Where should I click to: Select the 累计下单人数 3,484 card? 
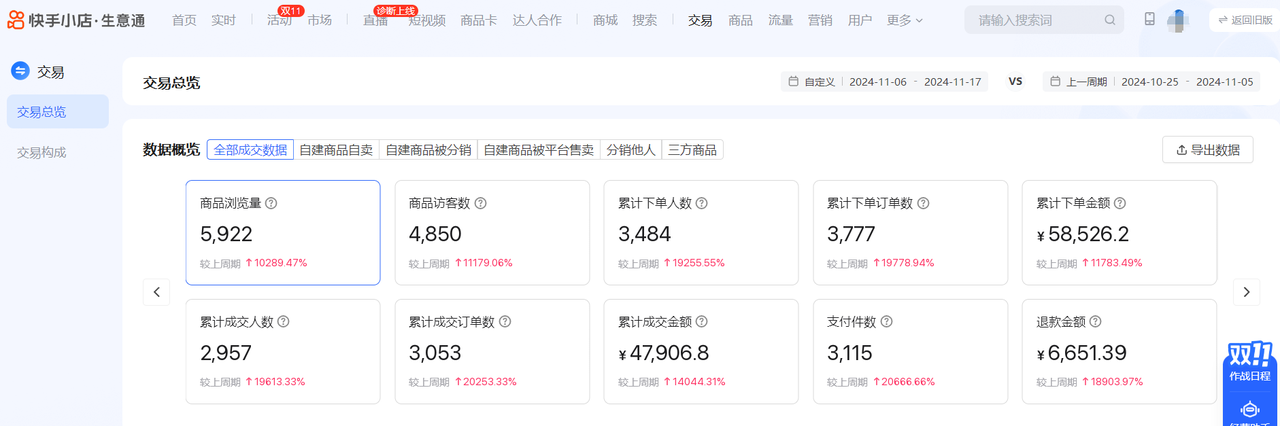[x=701, y=232]
